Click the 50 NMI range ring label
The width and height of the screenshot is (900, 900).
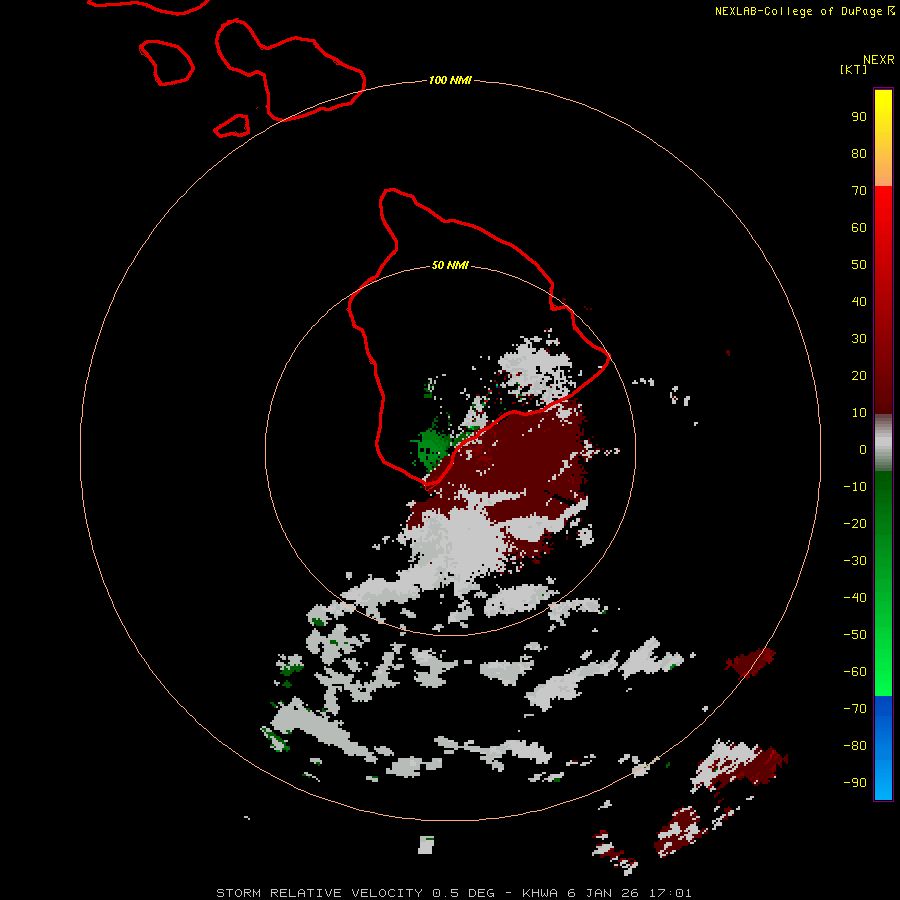(x=450, y=265)
